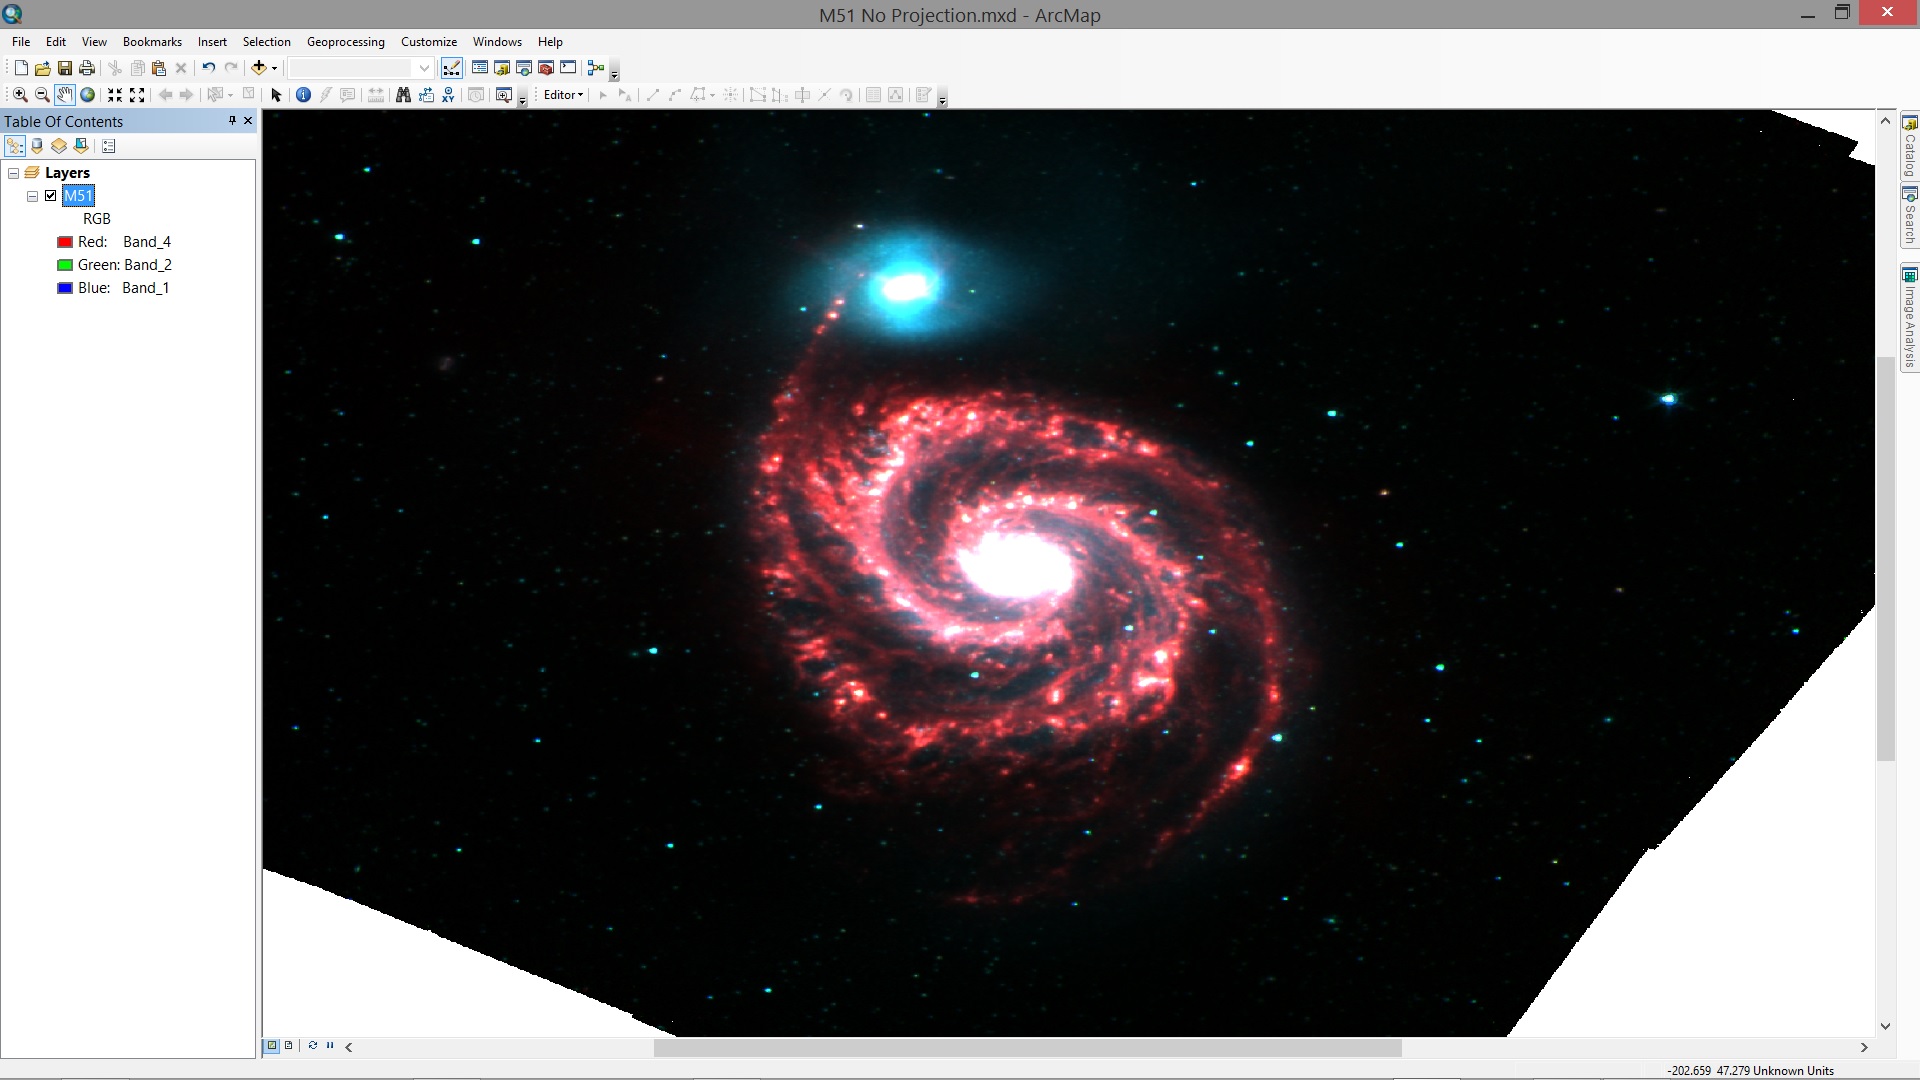1920x1080 pixels.
Task: Zoom to Full Extent globe icon
Action: click(x=88, y=94)
